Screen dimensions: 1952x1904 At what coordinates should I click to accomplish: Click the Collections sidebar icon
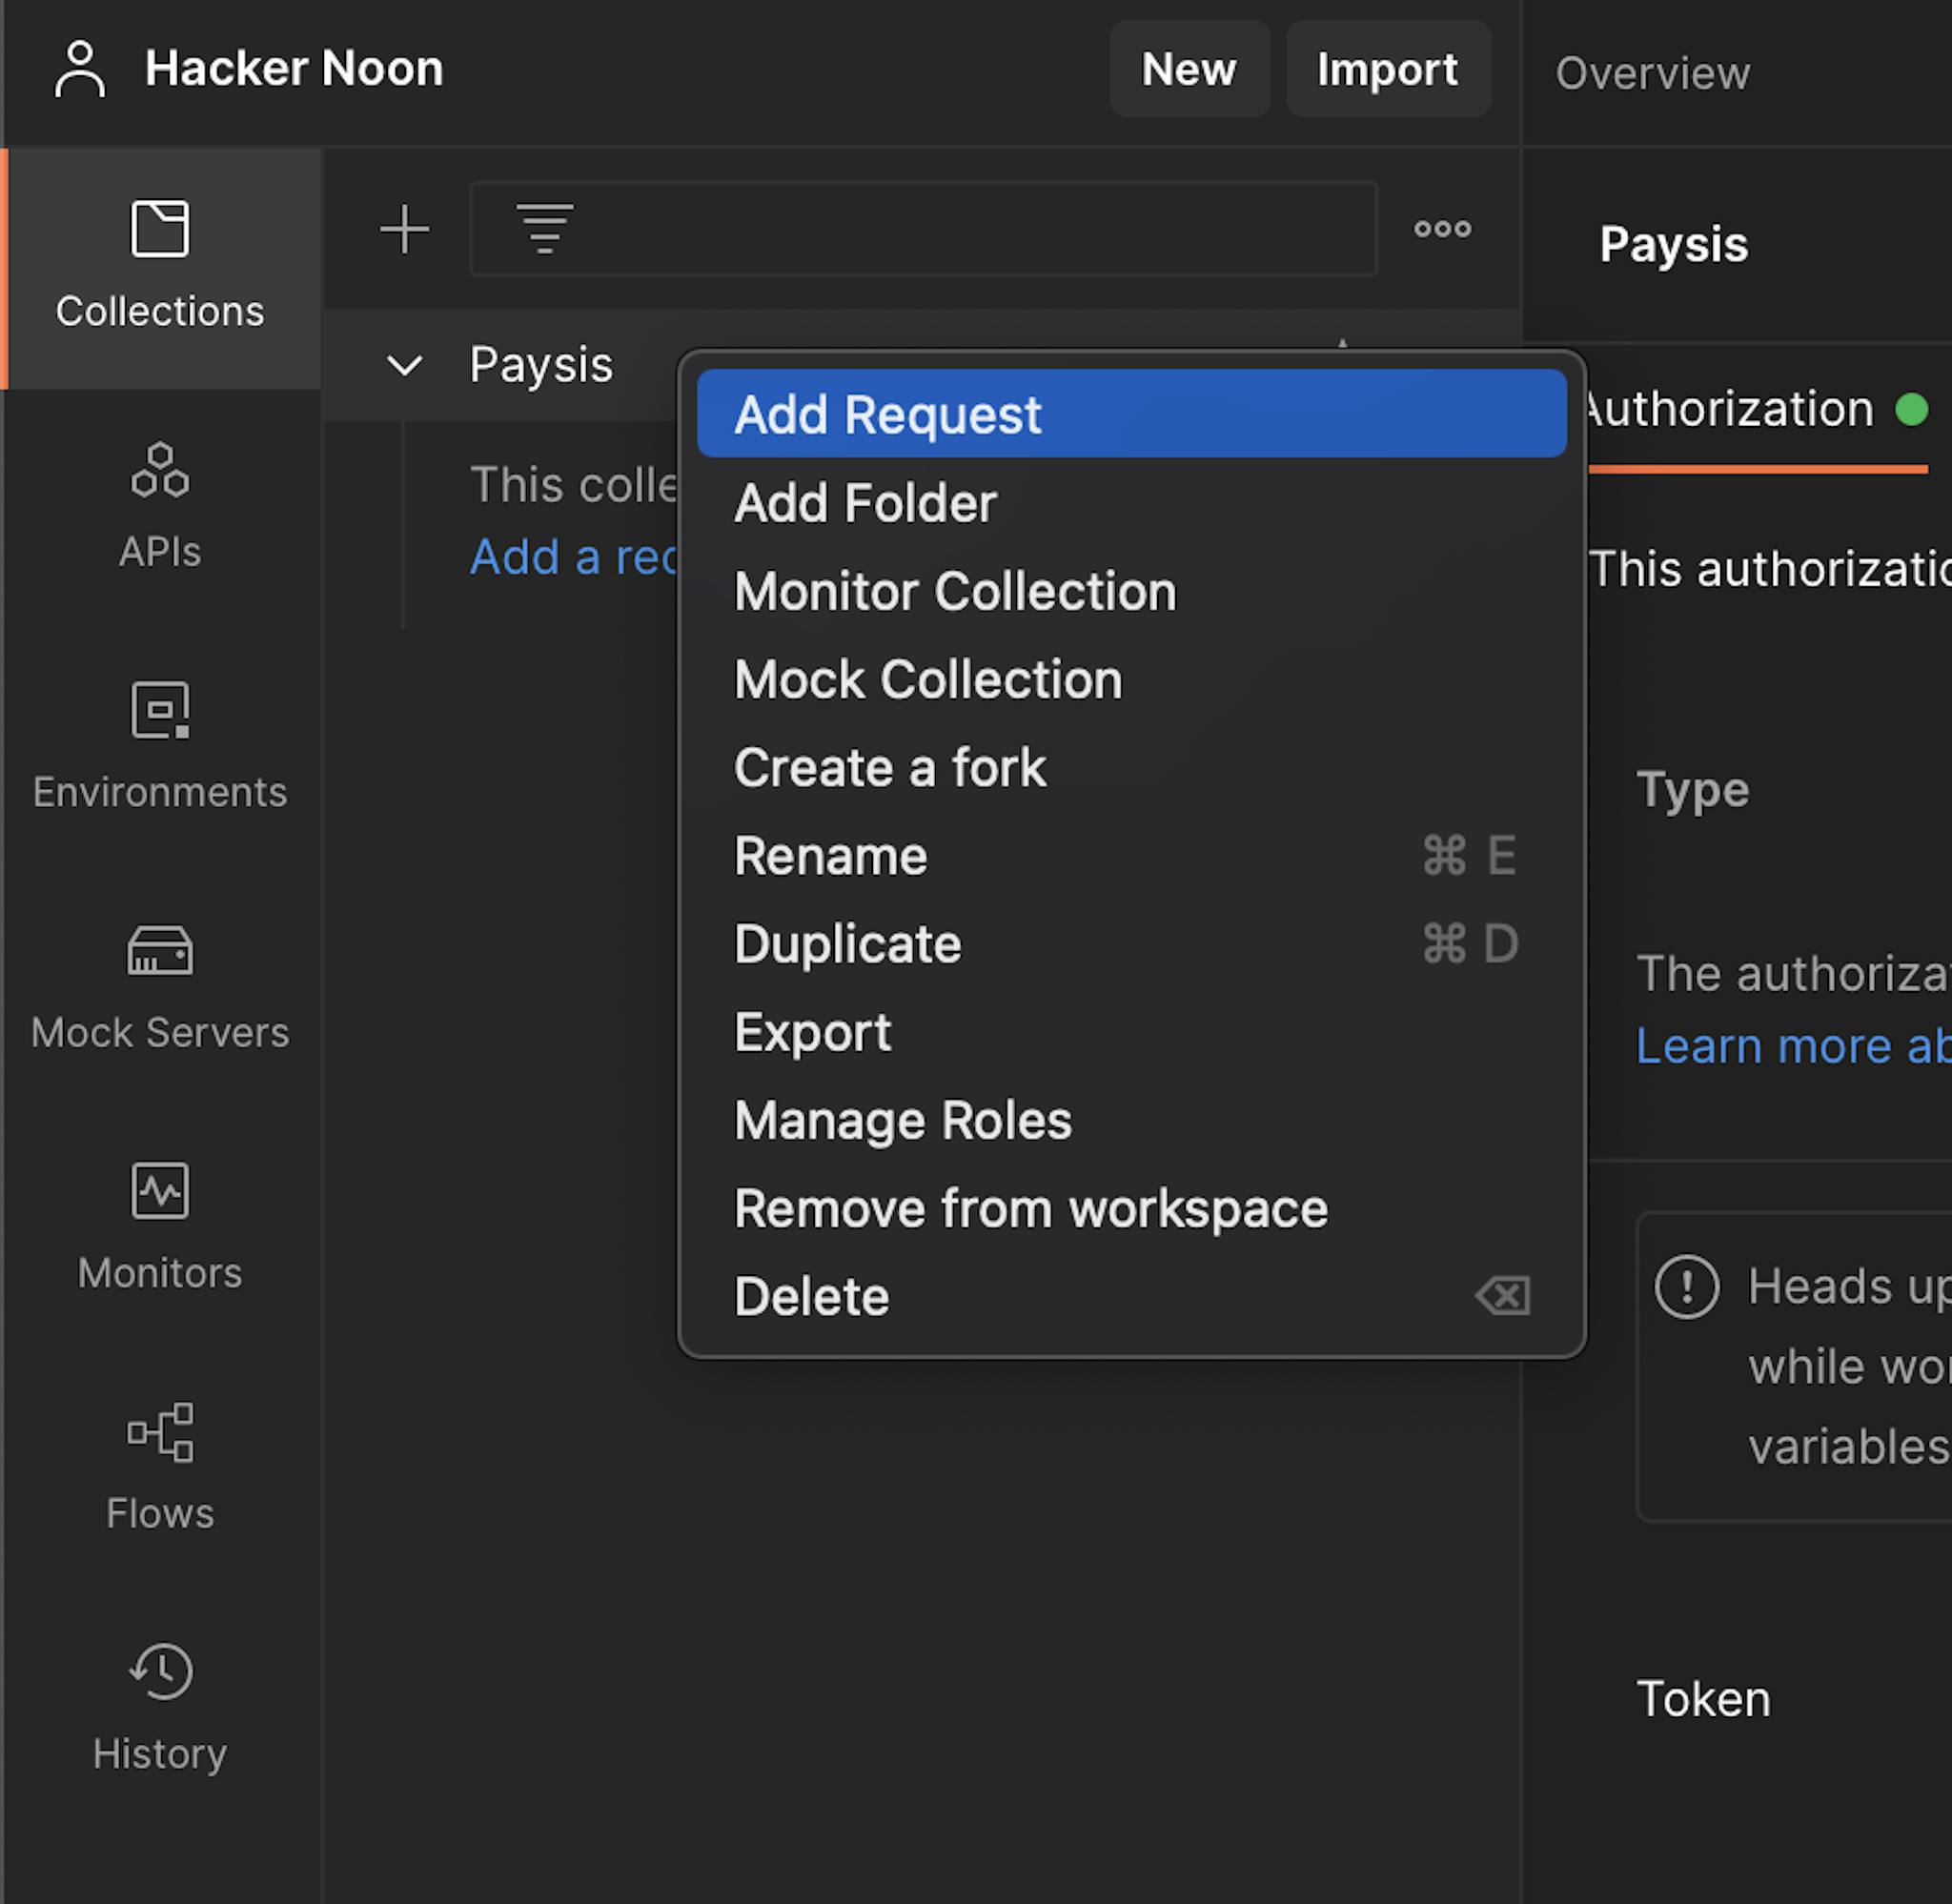160,227
